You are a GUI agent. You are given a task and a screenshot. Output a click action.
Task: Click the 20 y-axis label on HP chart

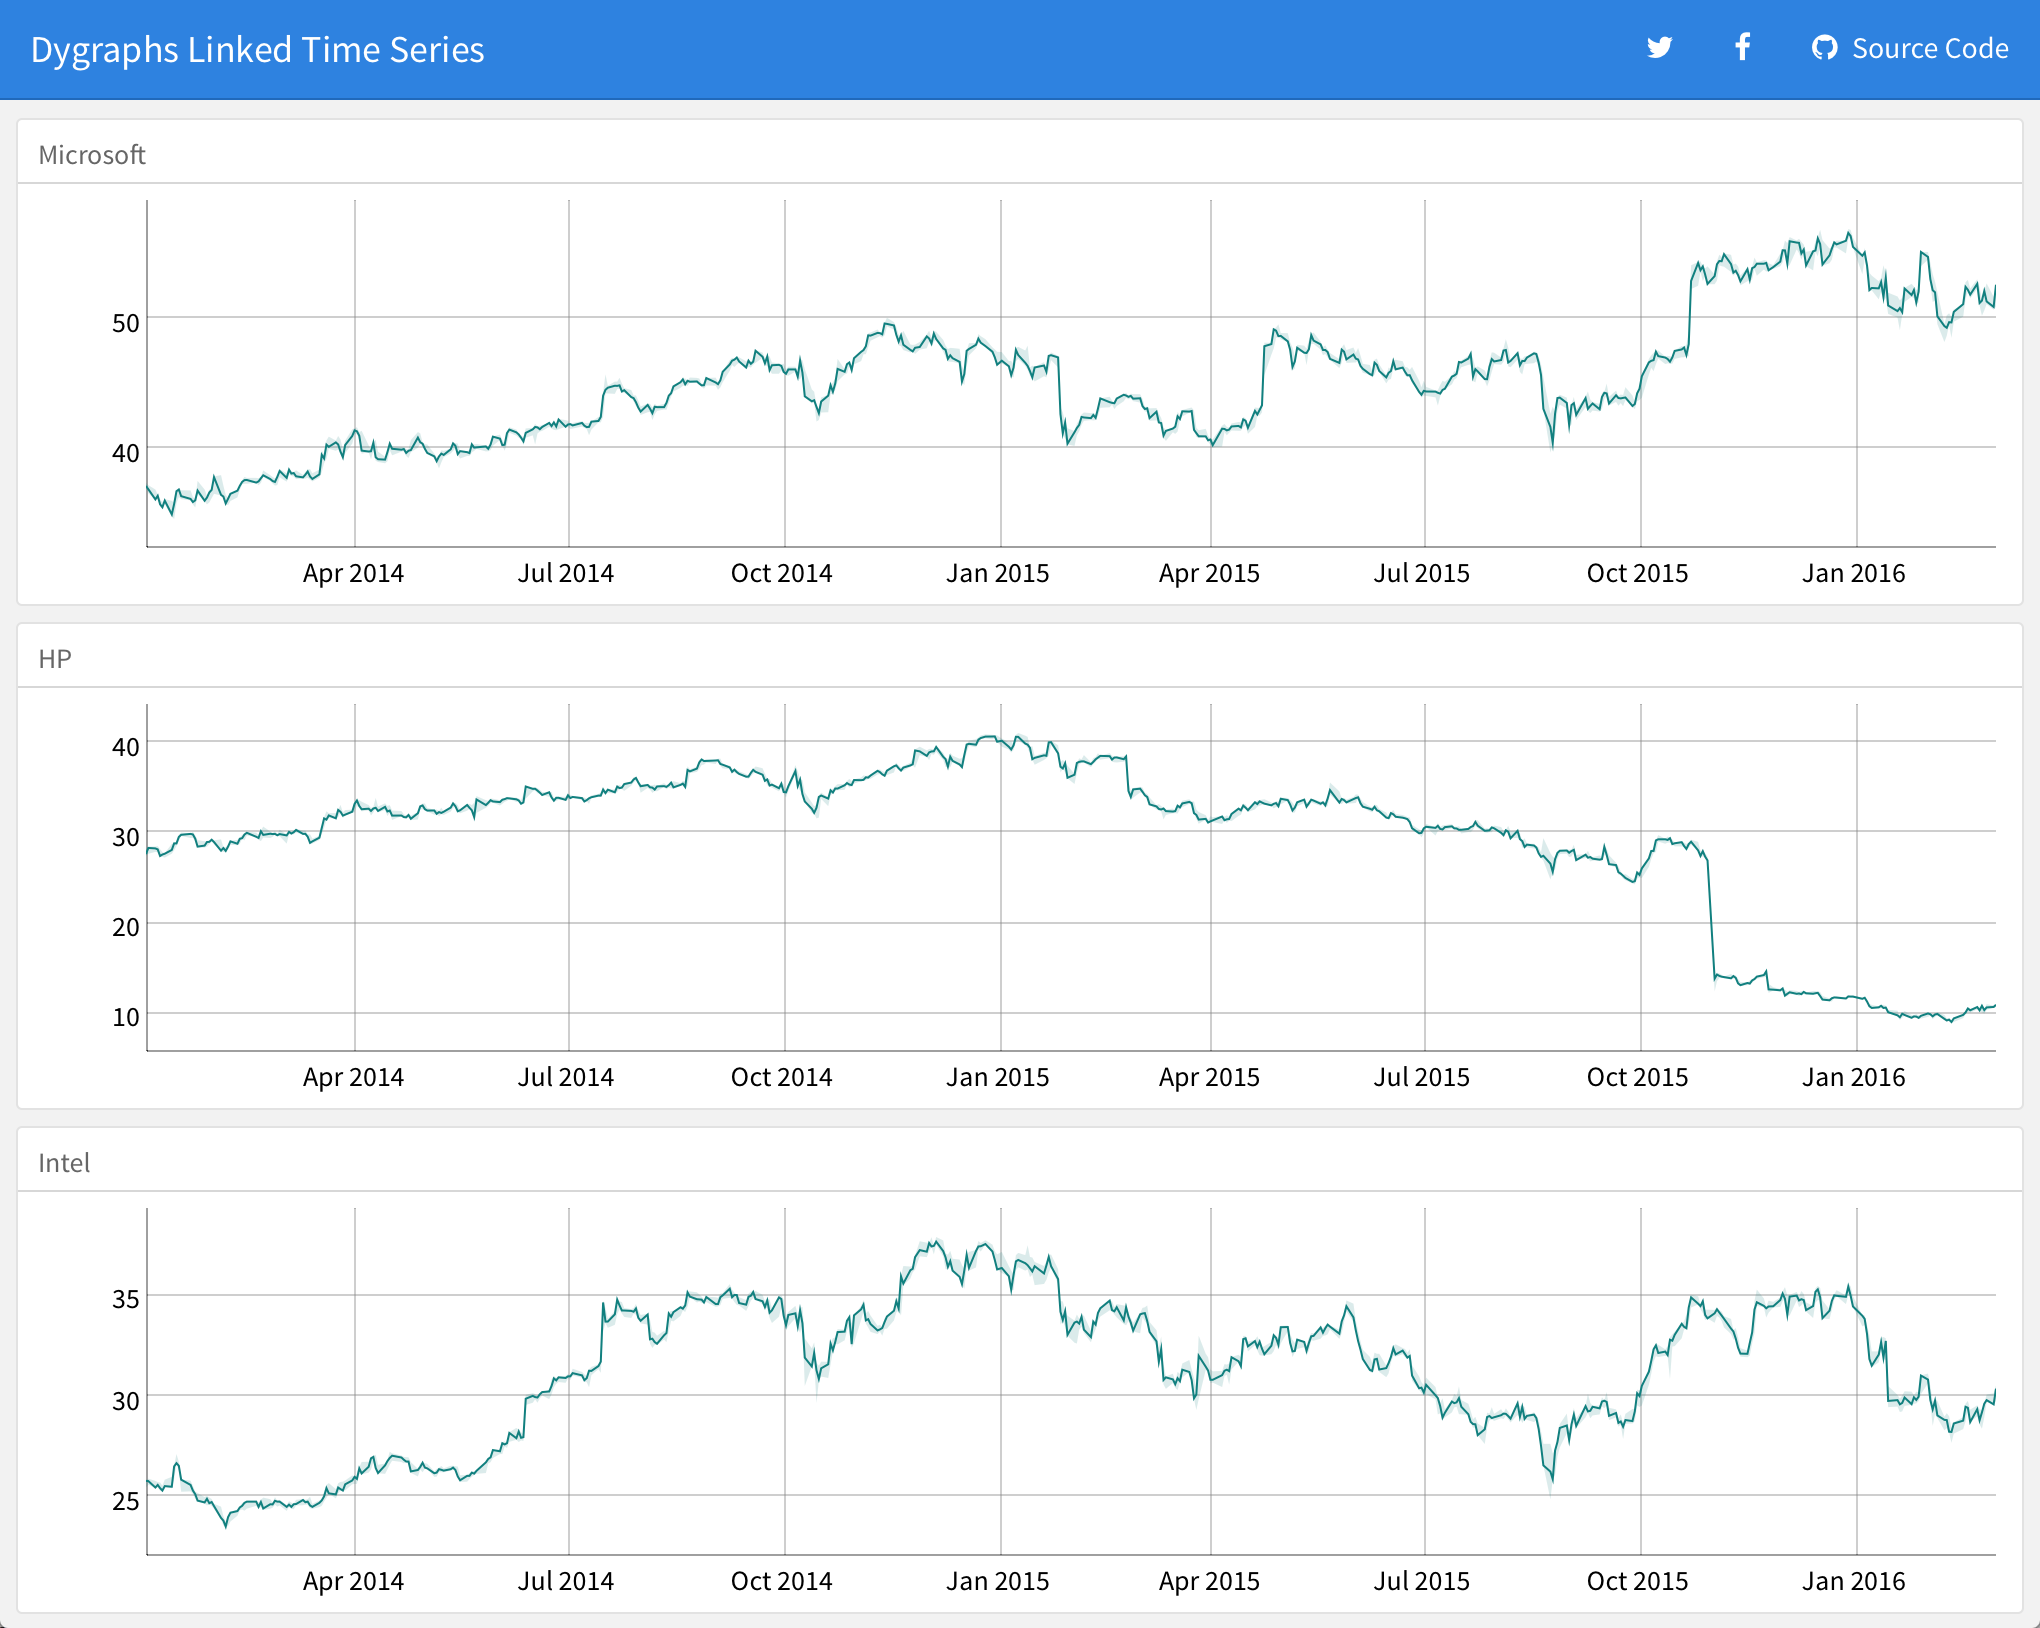tap(125, 927)
